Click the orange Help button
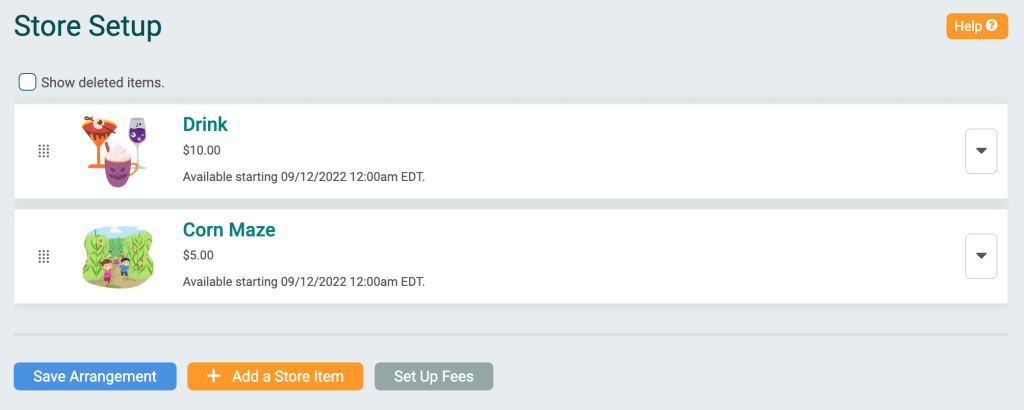 click(x=977, y=26)
